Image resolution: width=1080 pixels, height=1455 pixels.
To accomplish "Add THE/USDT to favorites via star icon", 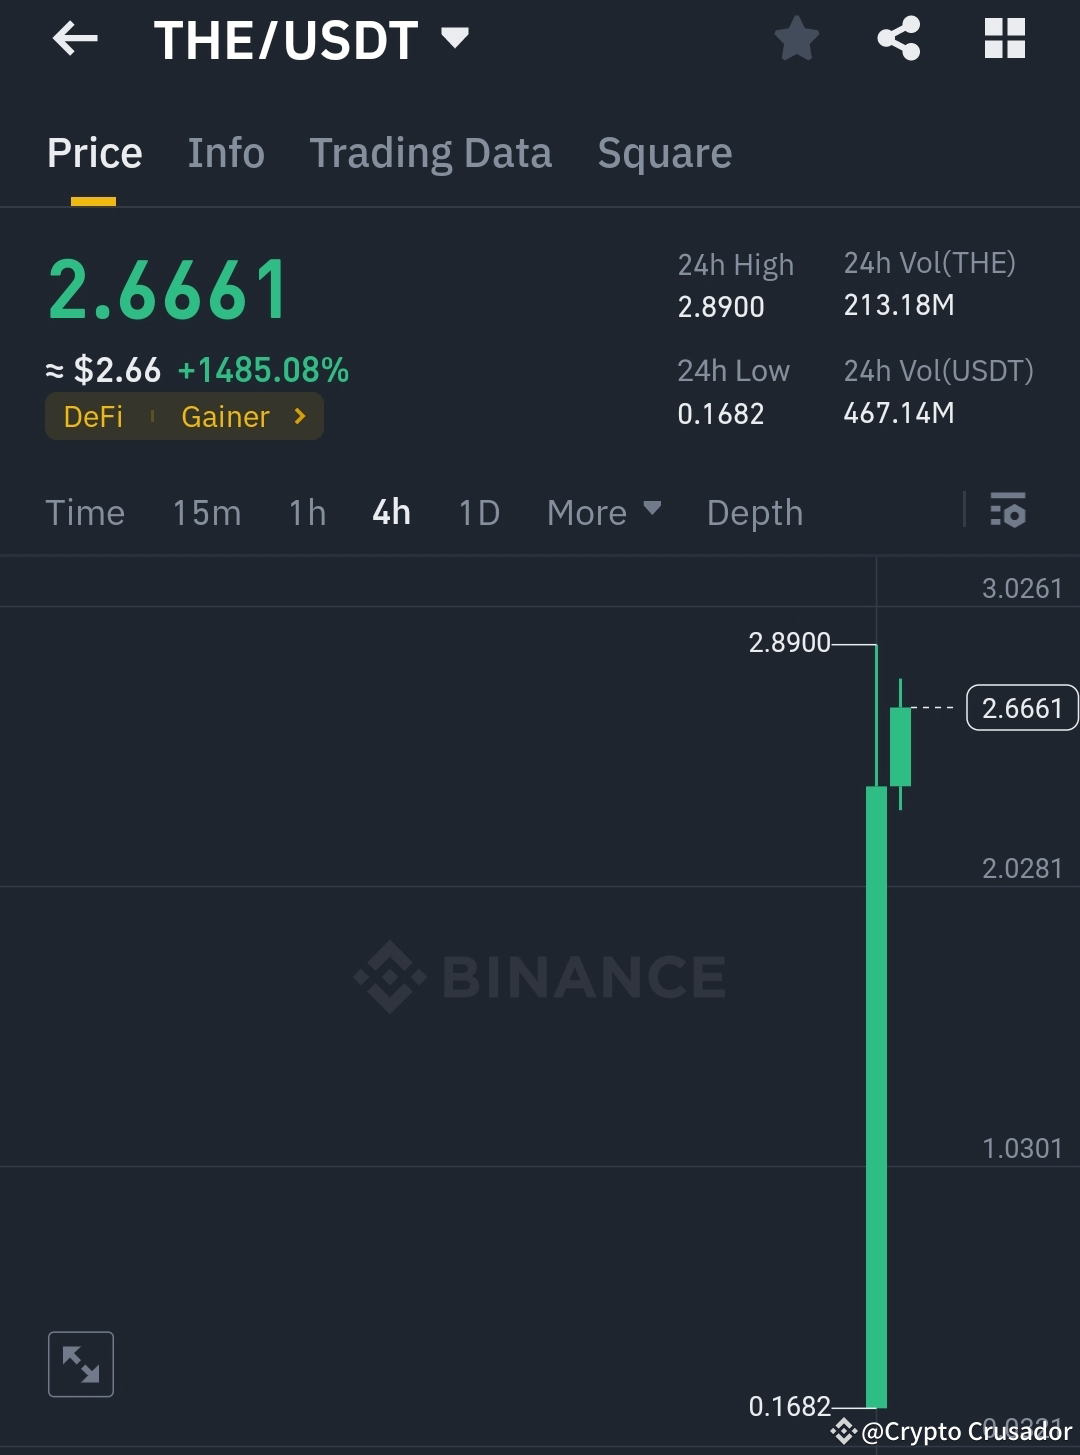I will (797, 39).
